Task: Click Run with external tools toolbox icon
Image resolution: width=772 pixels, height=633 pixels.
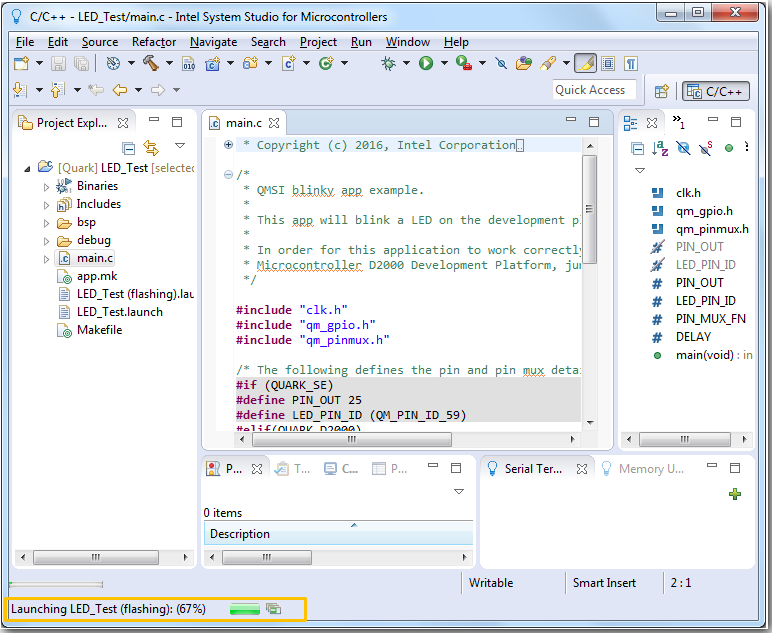Action: click(x=464, y=63)
